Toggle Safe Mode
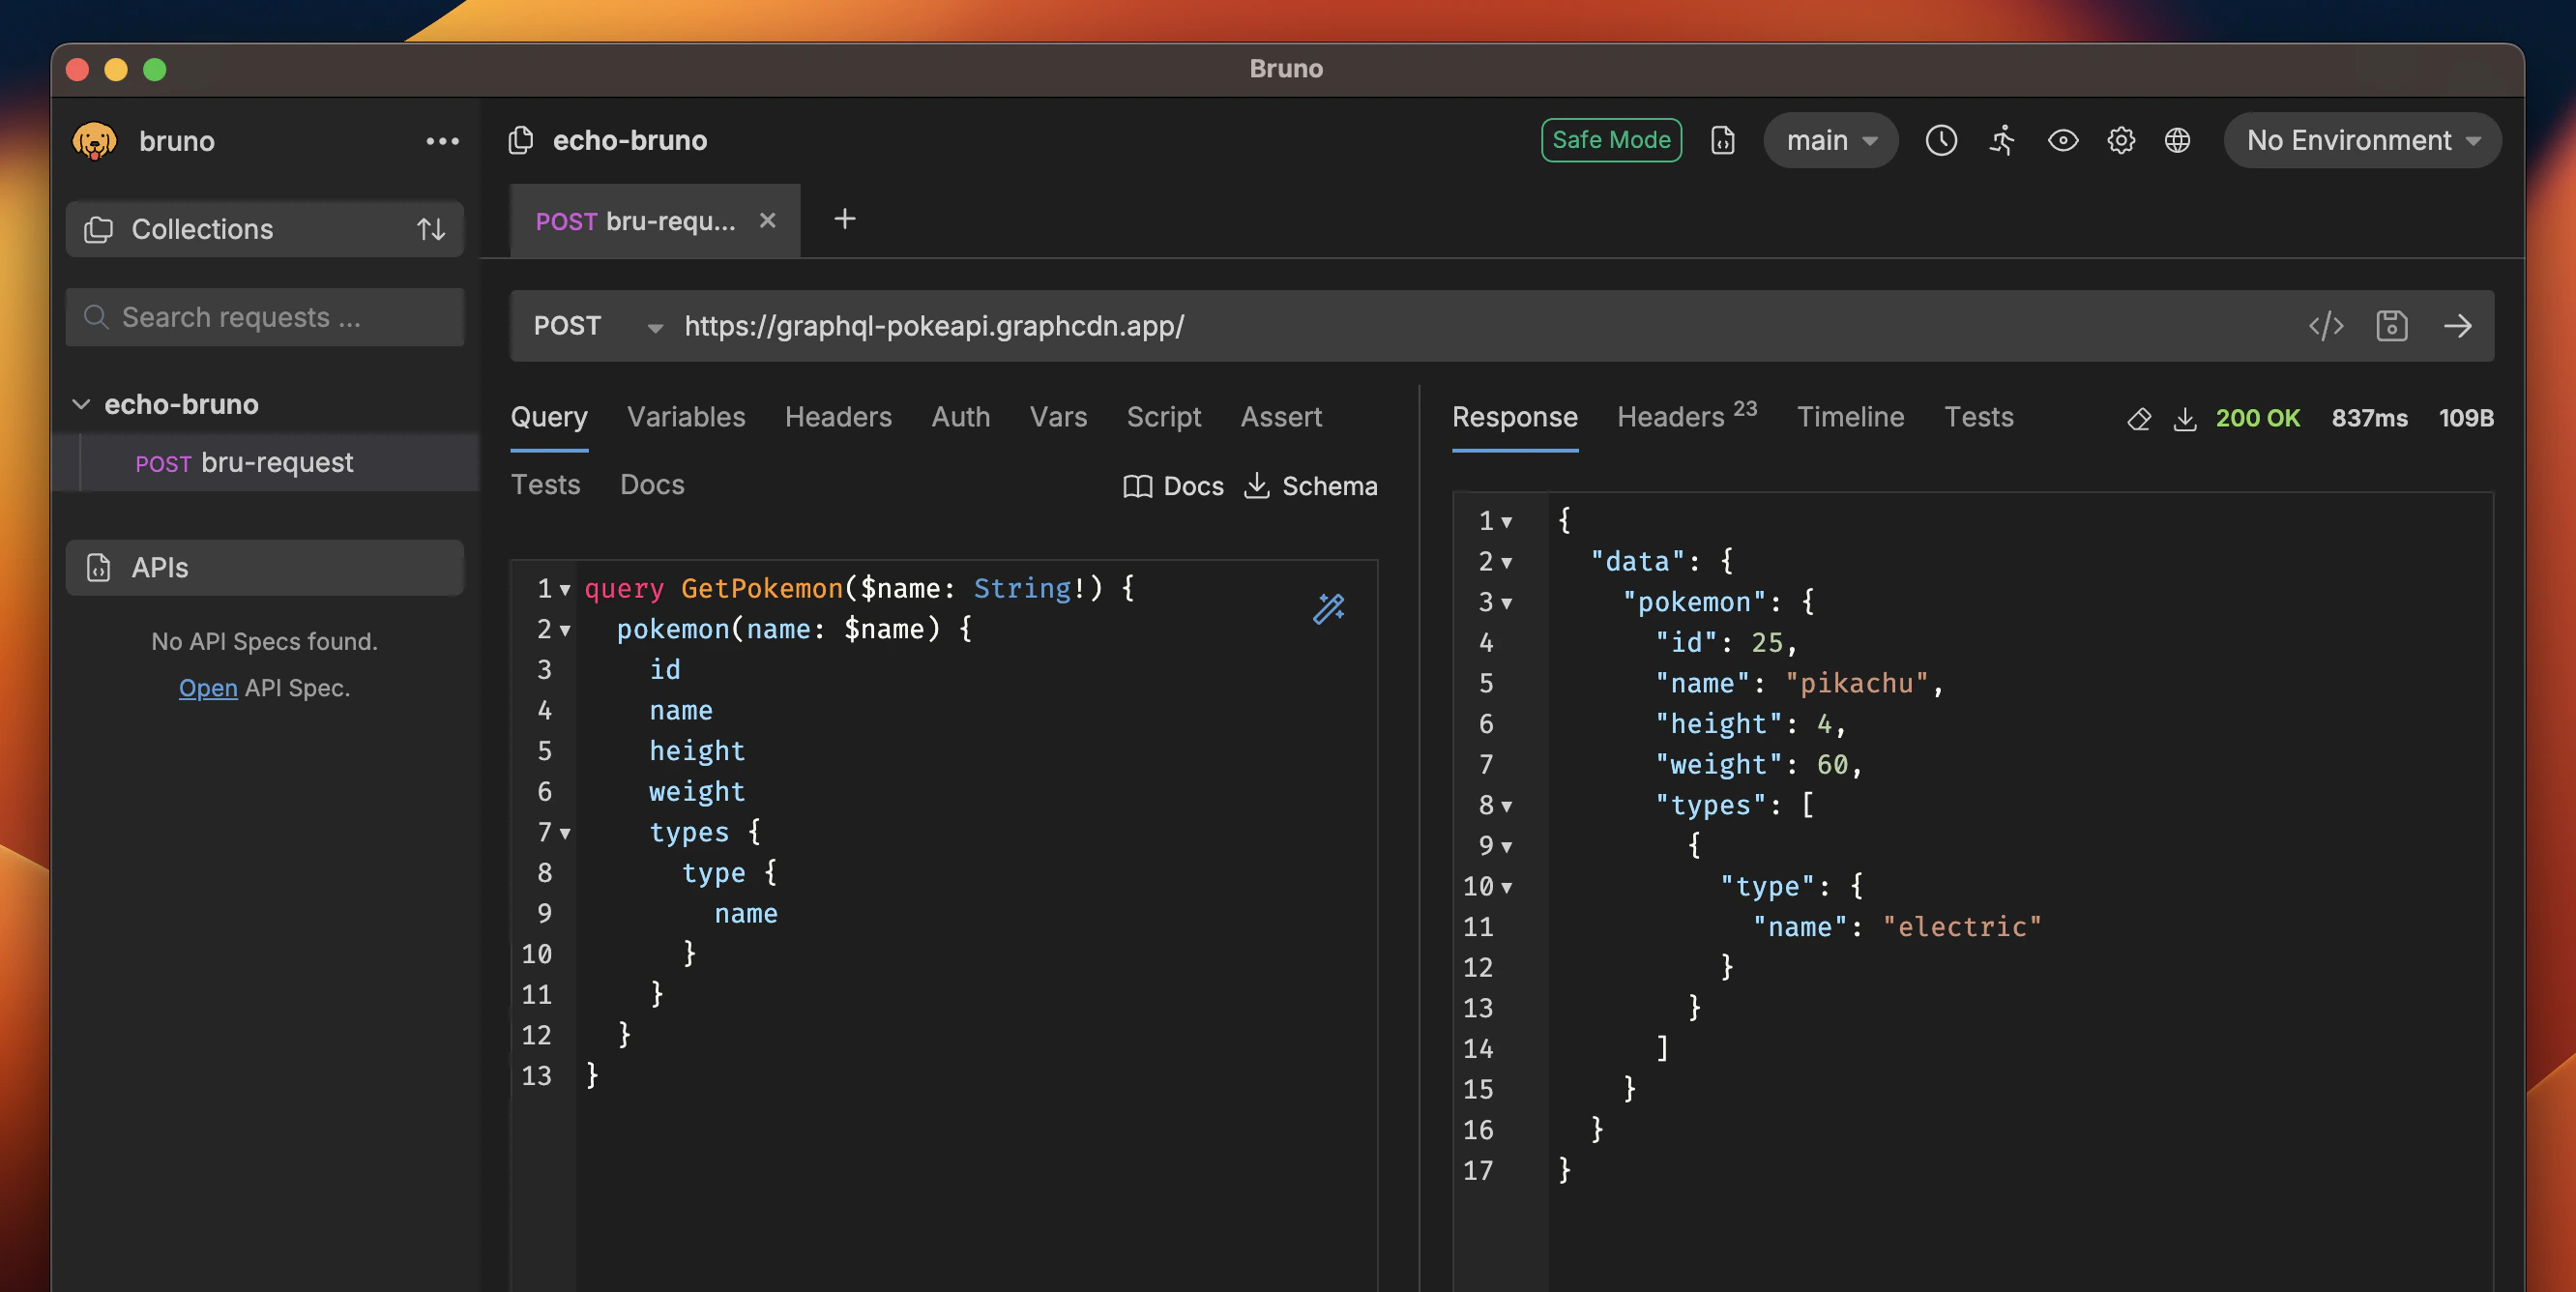The width and height of the screenshot is (2576, 1292). 1611,140
